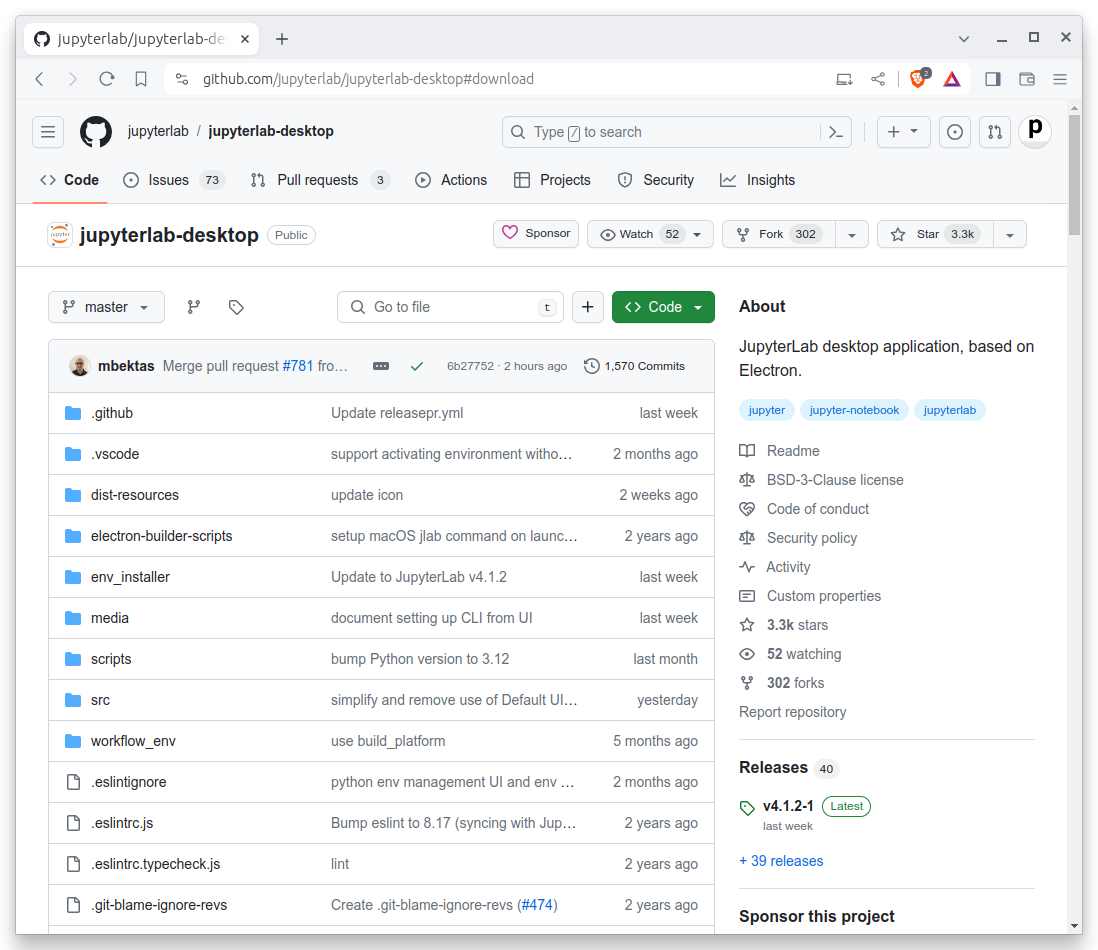The width and height of the screenshot is (1098, 950).
Task: Open the v4.1.2-1 latest release
Action: coord(788,806)
